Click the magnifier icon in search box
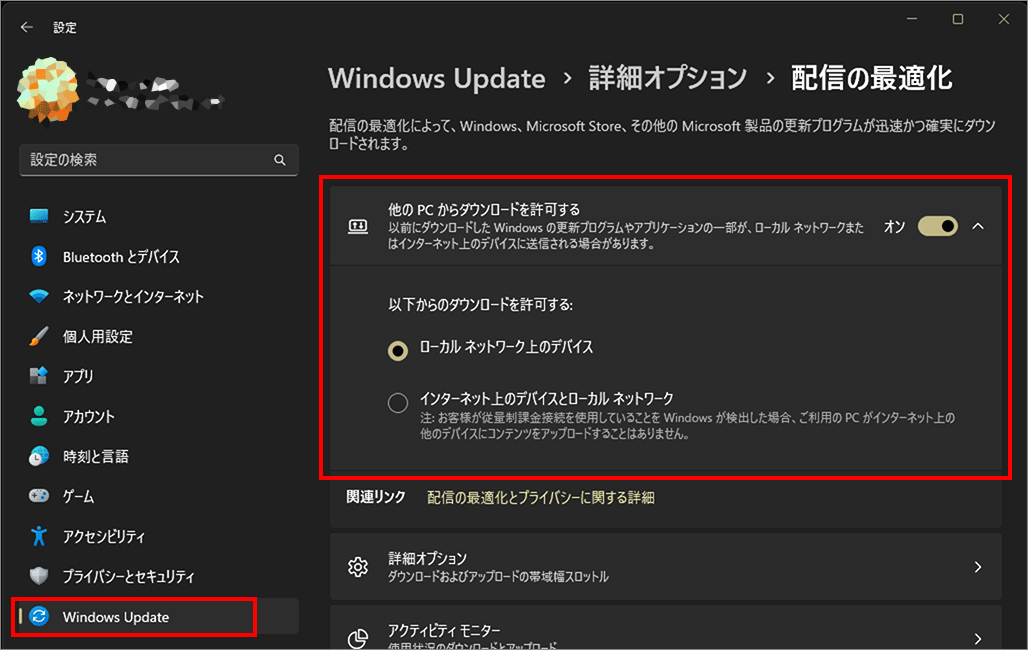 coord(280,160)
